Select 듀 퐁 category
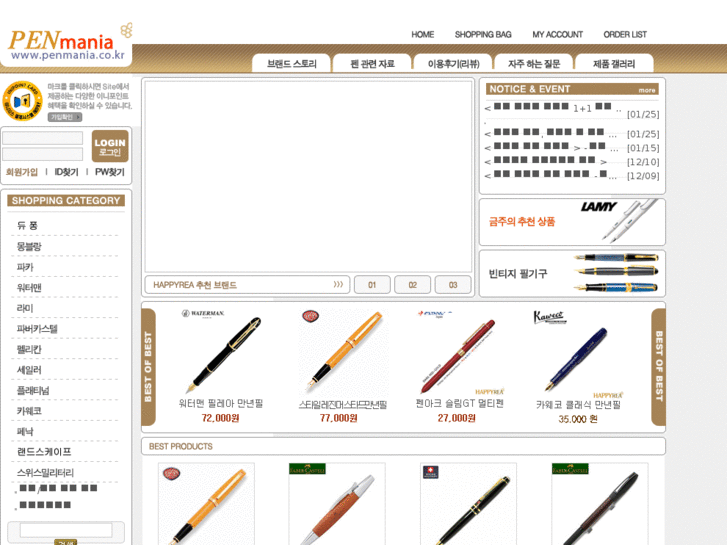Image resolution: width=727 pixels, height=545 pixels. pyautogui.click(x=27, y=225)
